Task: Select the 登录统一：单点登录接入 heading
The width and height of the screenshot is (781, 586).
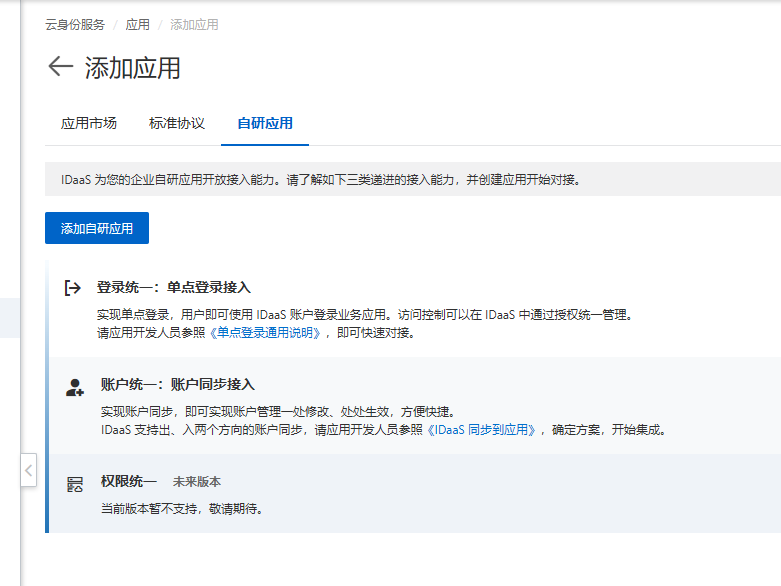Action: click(x=173, y=288)
